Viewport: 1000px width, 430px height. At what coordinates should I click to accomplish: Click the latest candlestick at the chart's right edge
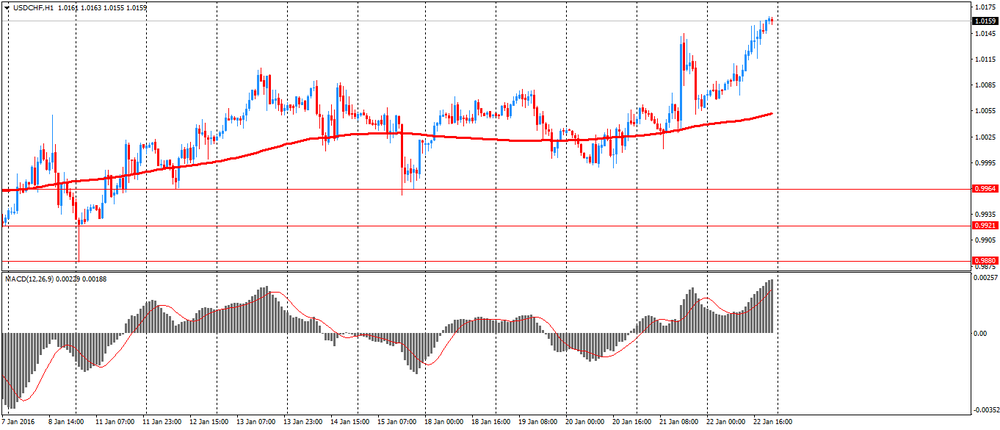tap(772, 20)
